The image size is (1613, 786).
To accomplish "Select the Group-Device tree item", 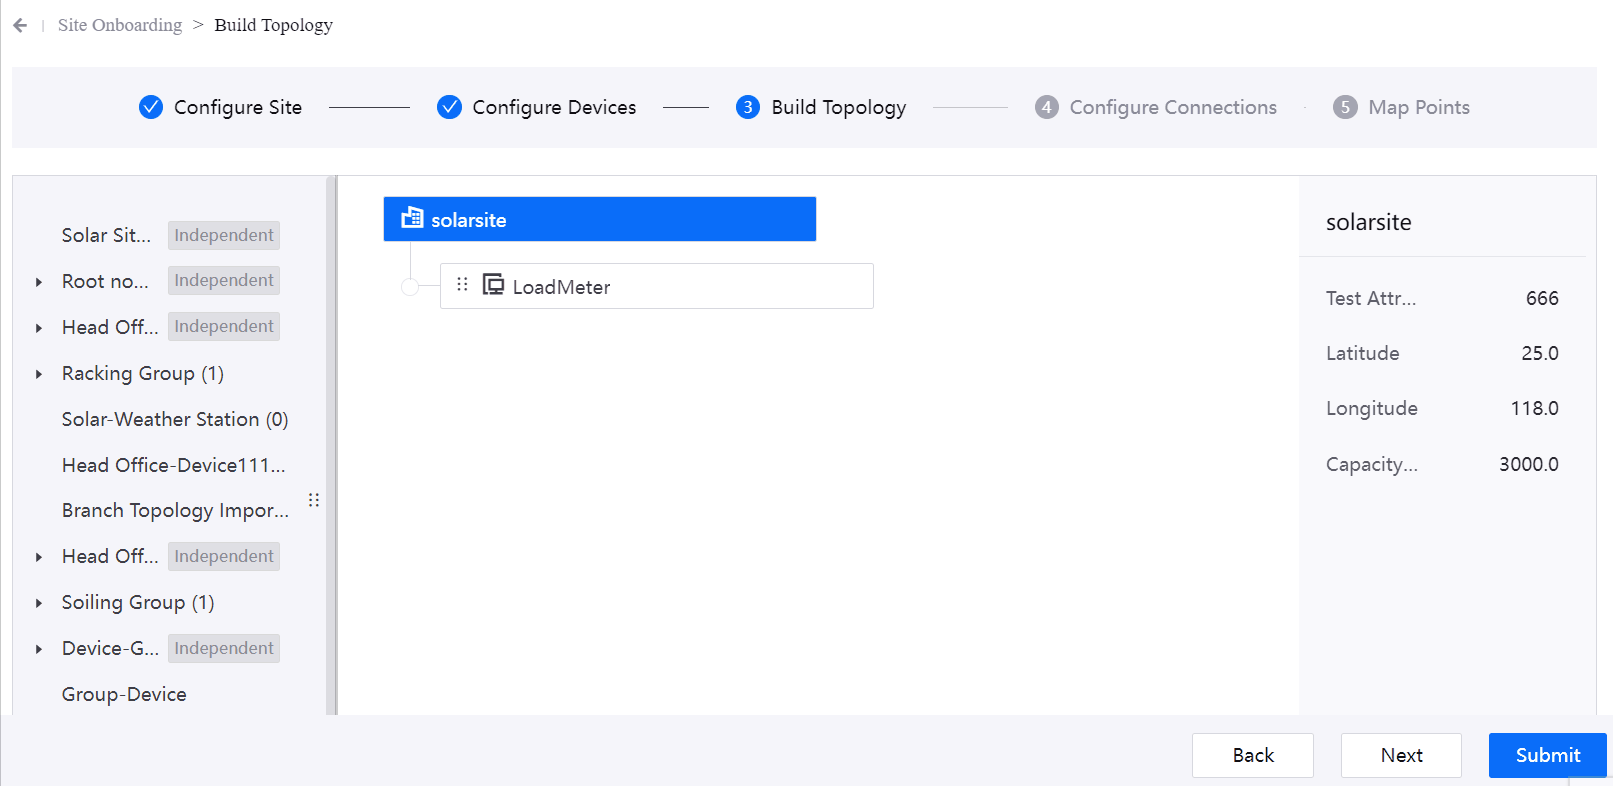I will [124, 694].
